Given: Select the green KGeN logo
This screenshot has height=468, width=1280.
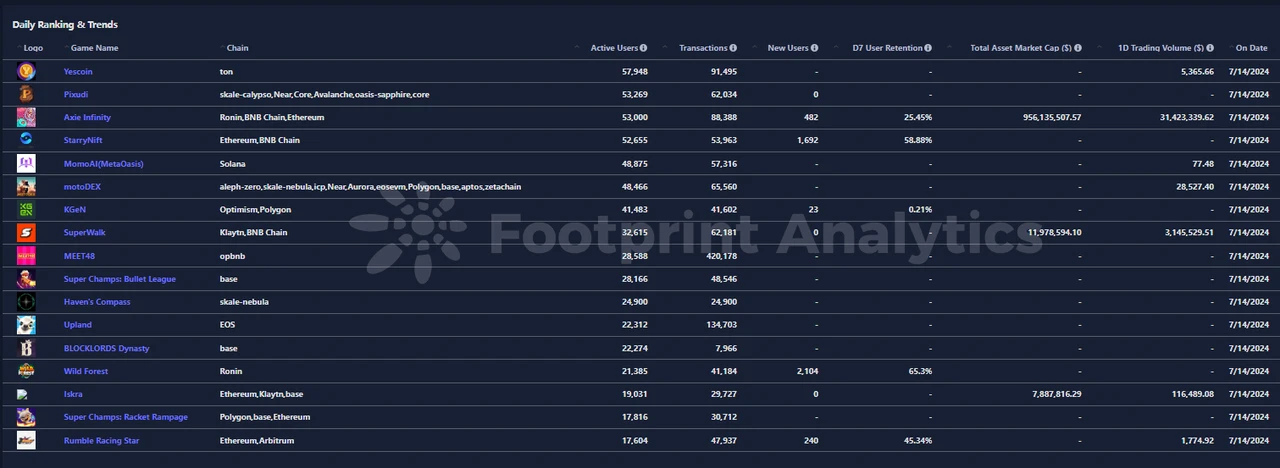Looking at the screenshot, I should (27, 209).
